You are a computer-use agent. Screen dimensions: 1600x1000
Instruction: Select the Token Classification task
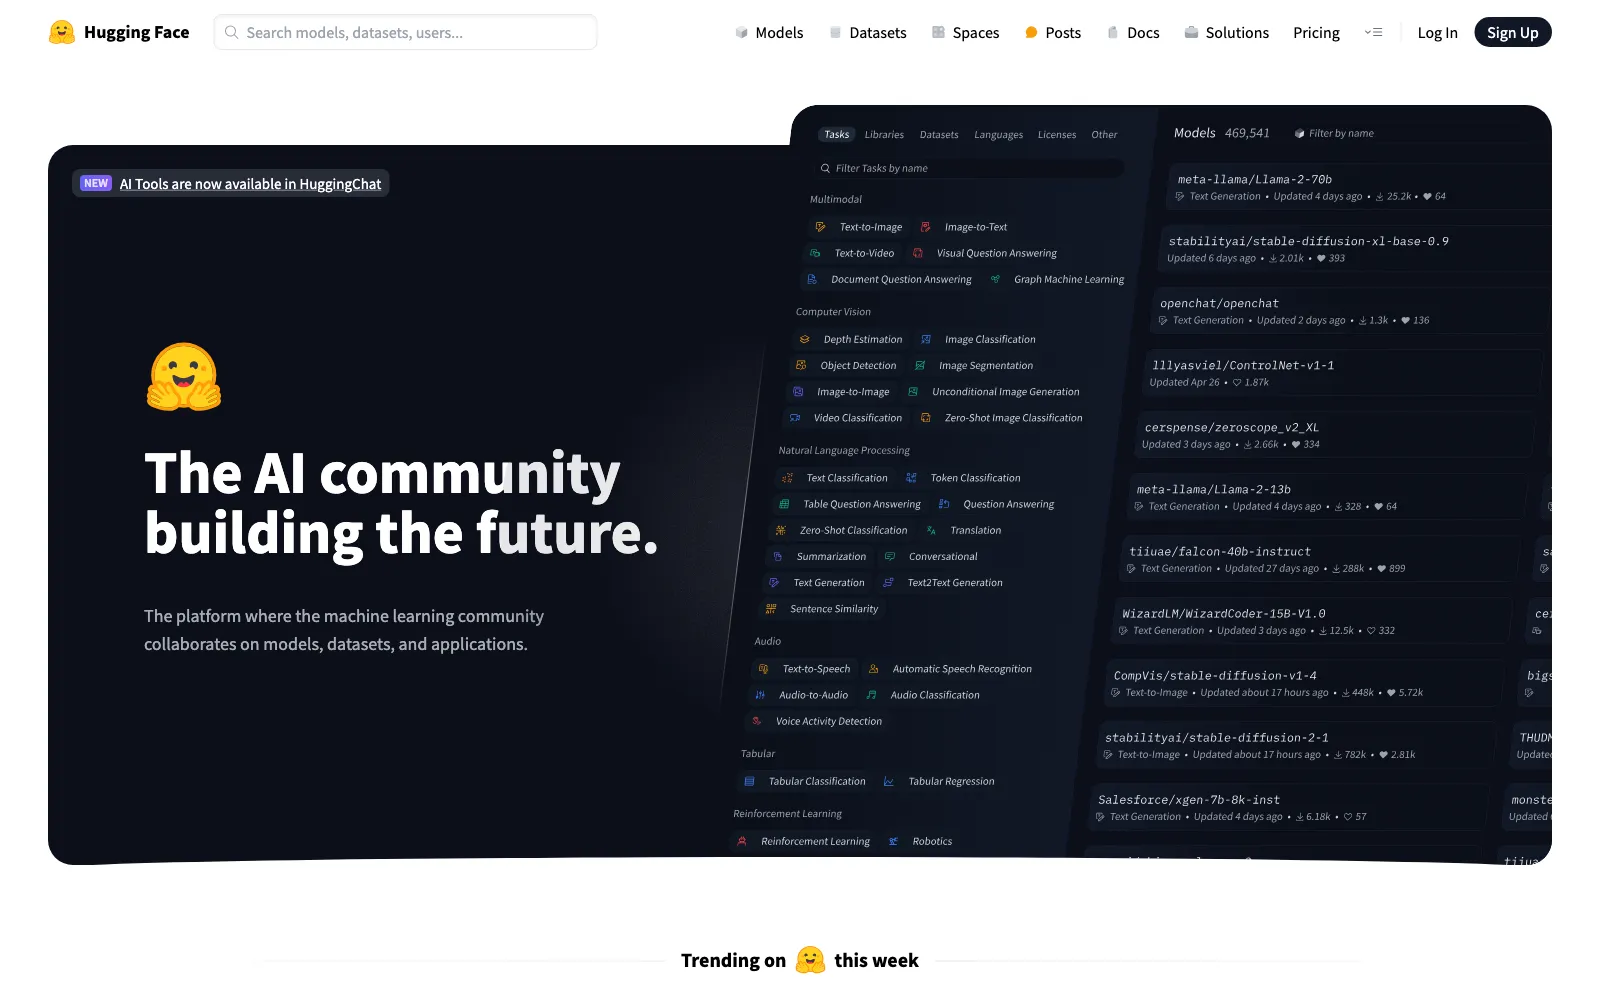[964, 478]
